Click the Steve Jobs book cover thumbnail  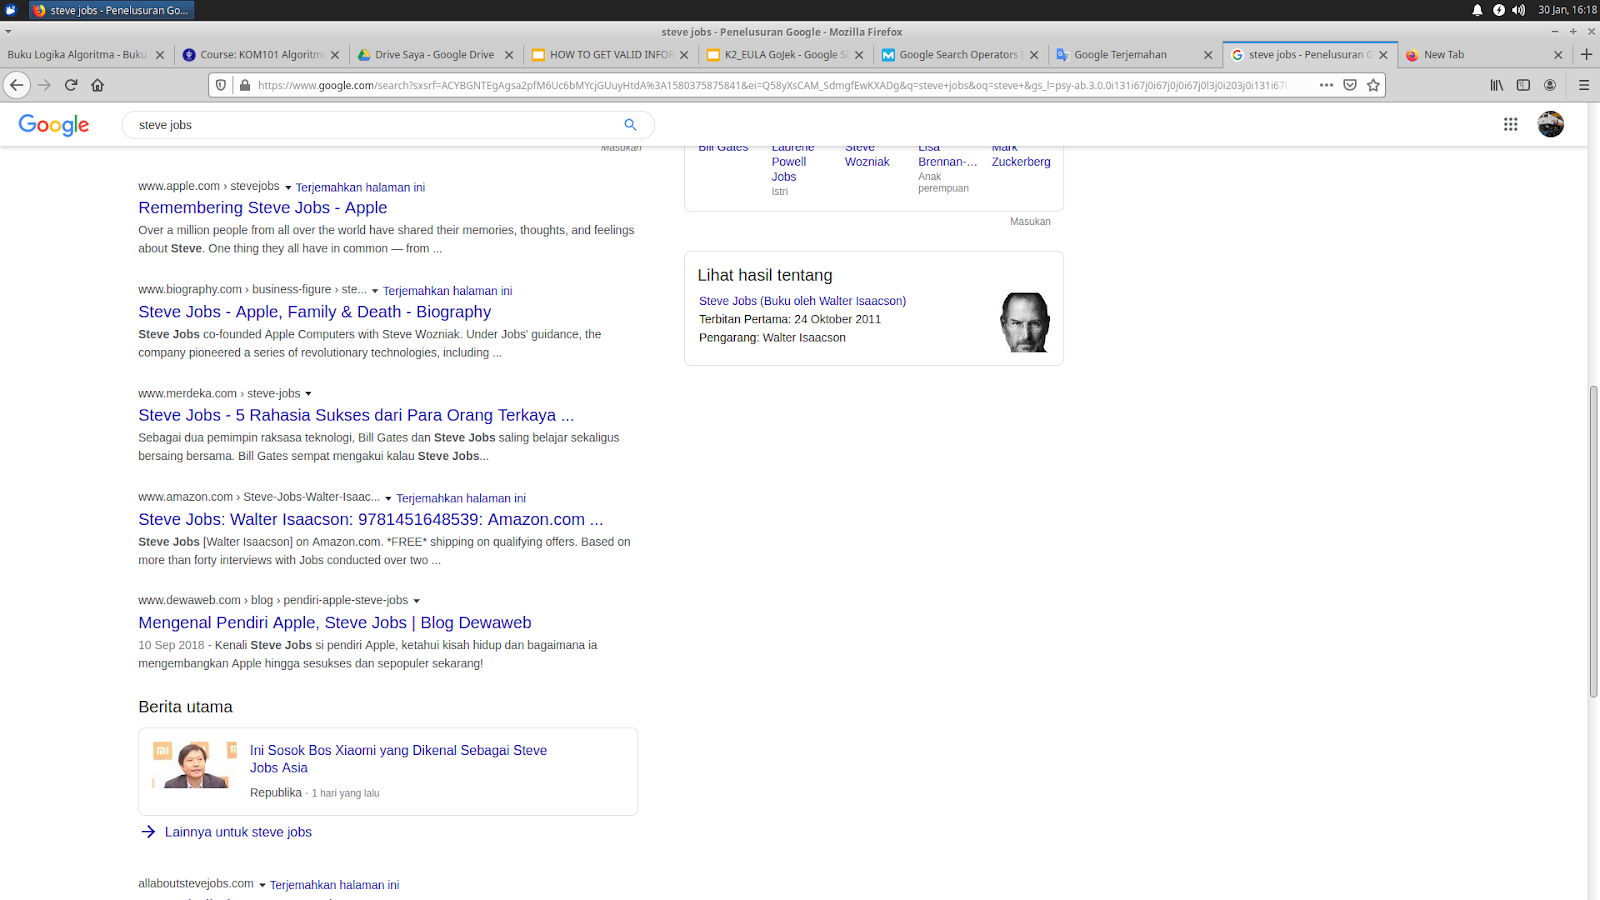[x=1024, y=322]
